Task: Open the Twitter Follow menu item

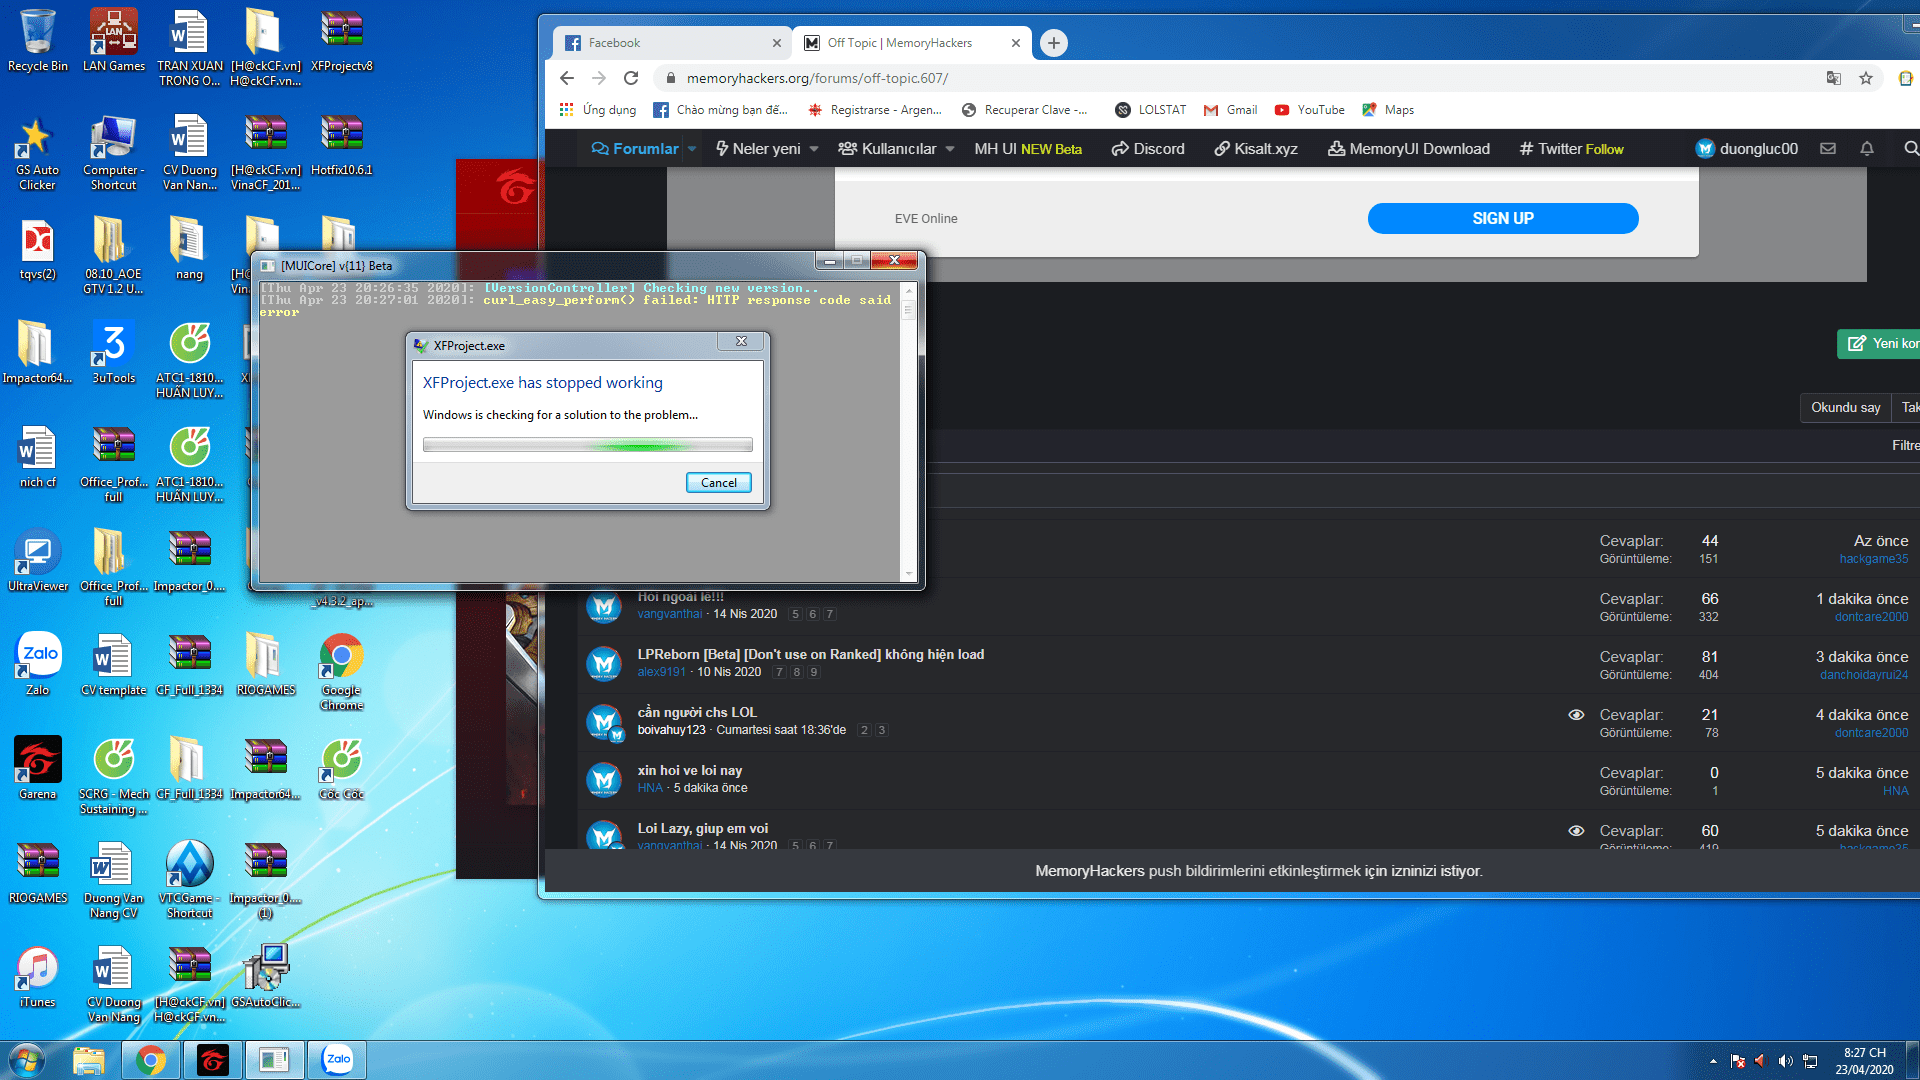Action: coord(1571,149)
